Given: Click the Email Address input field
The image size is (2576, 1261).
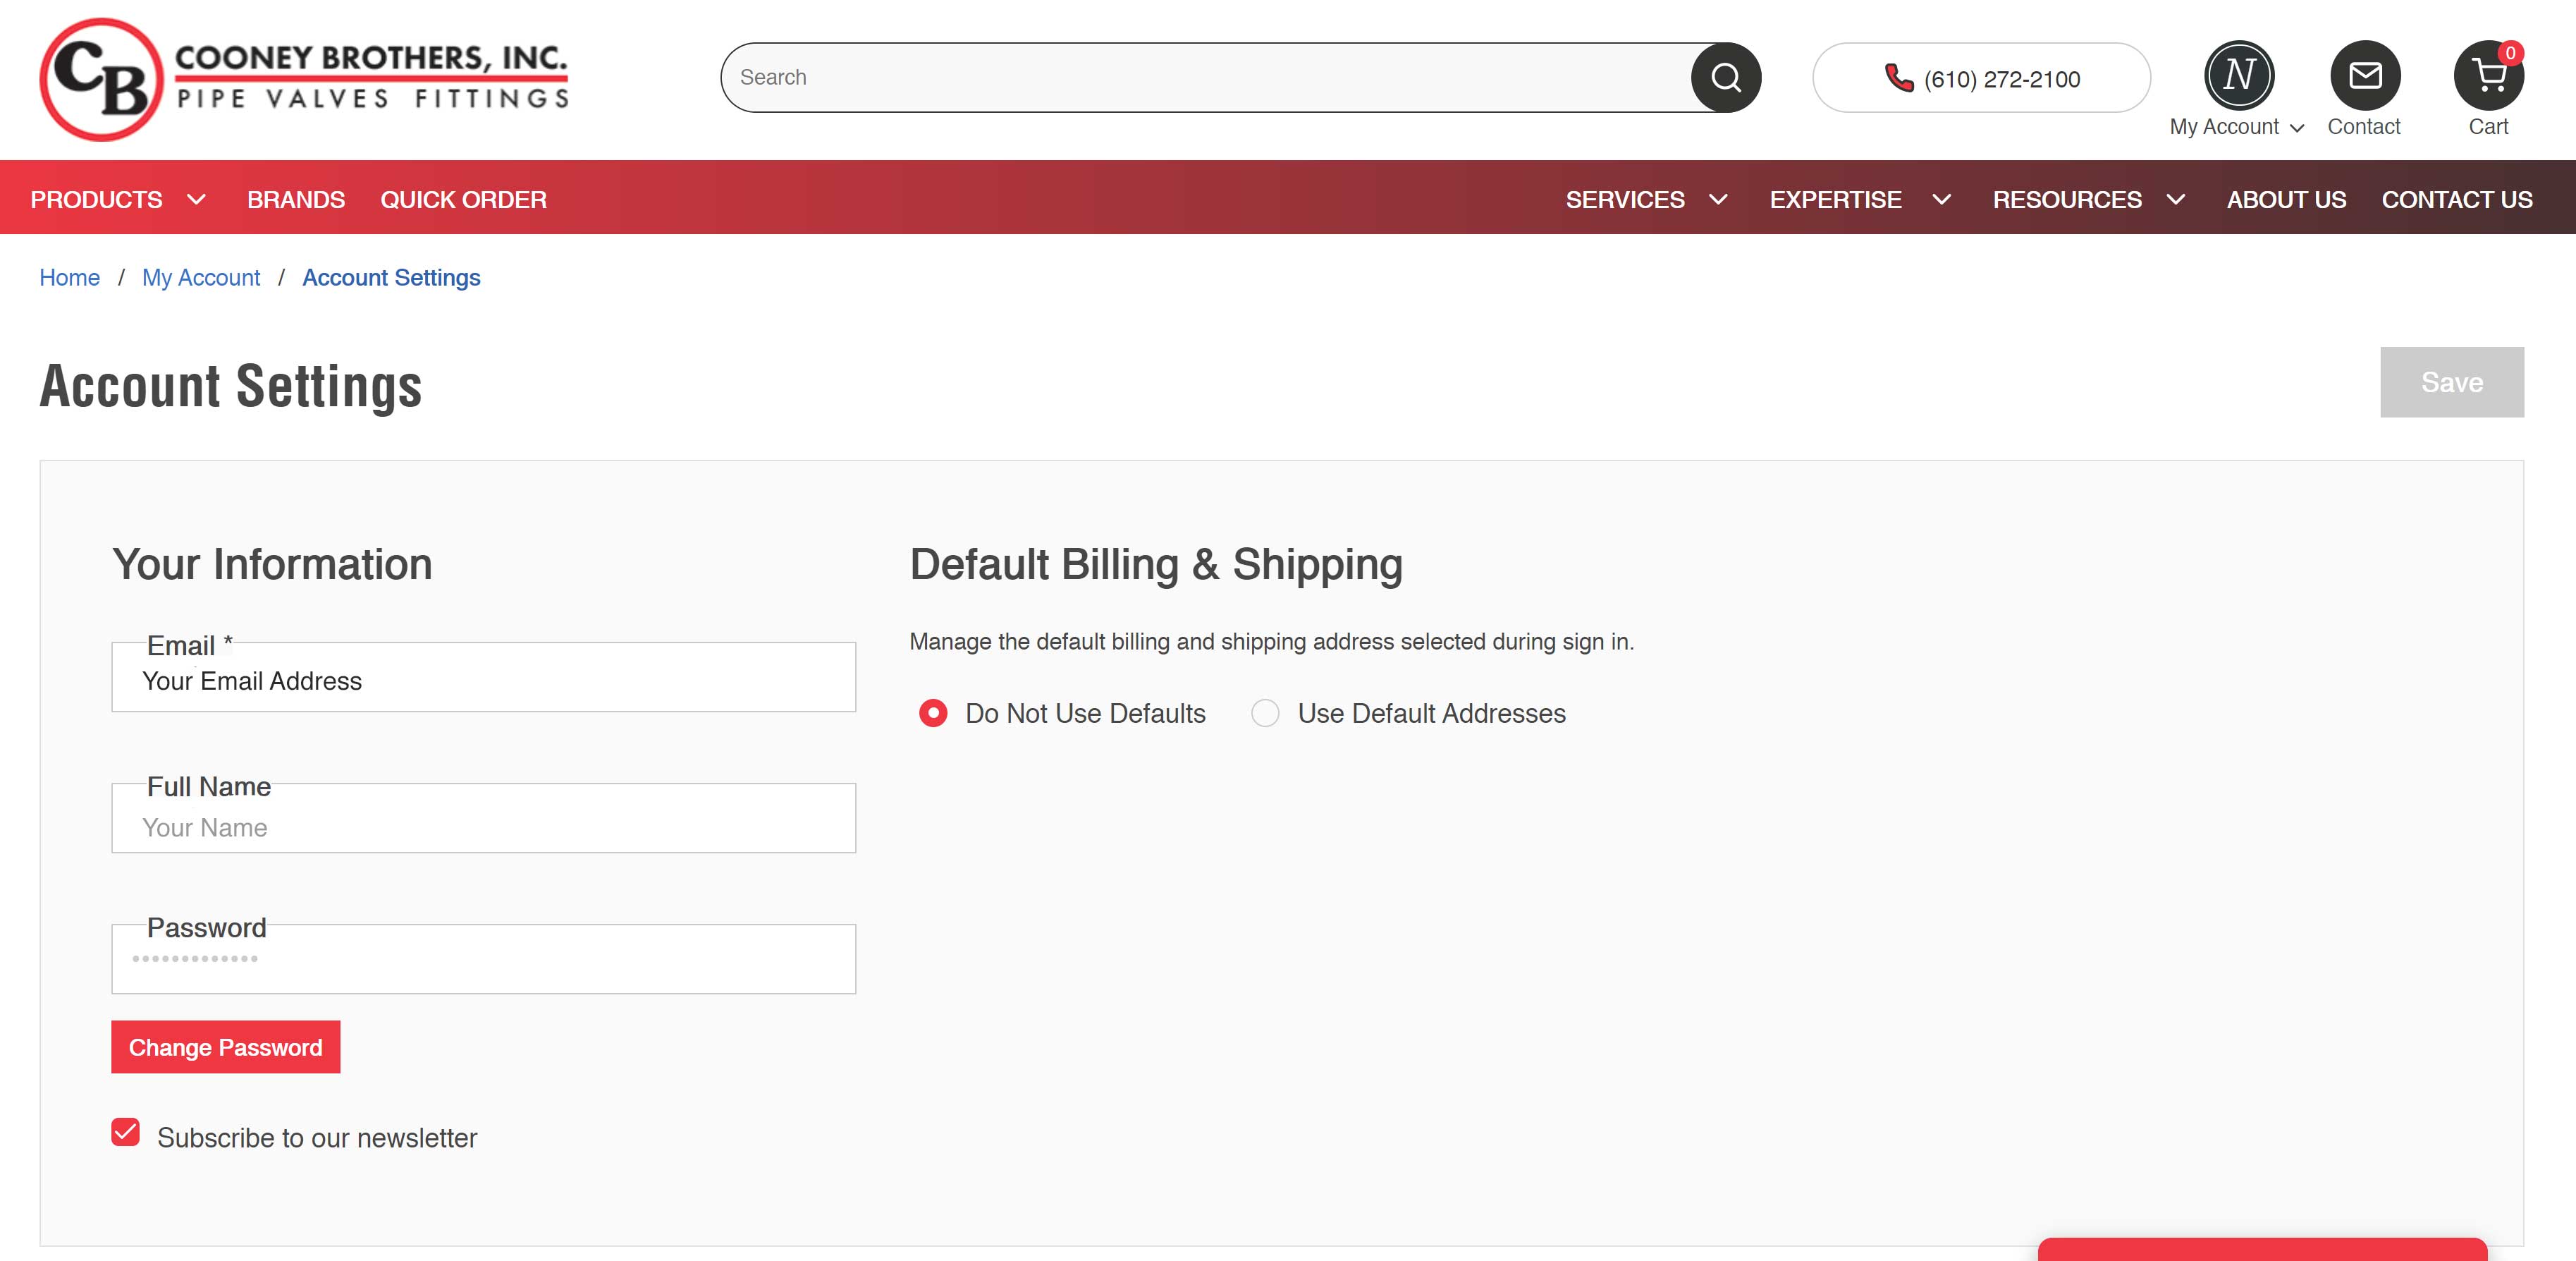Looking at the screenshot, I should (483, 681).
